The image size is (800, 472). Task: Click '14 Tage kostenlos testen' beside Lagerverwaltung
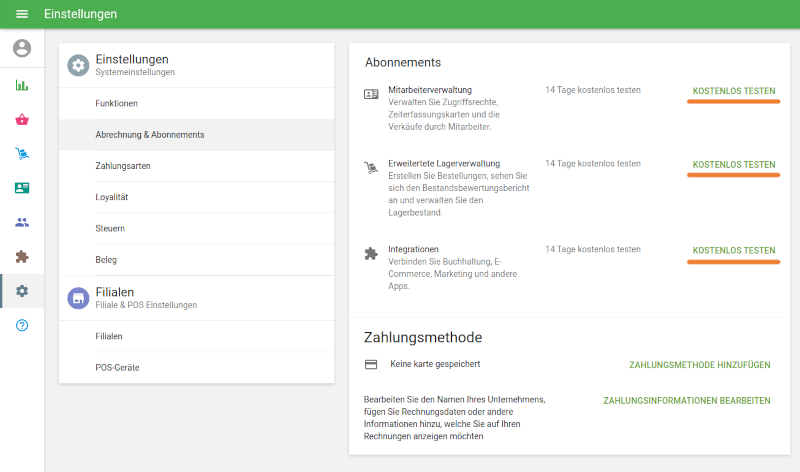tap(593, 163)
